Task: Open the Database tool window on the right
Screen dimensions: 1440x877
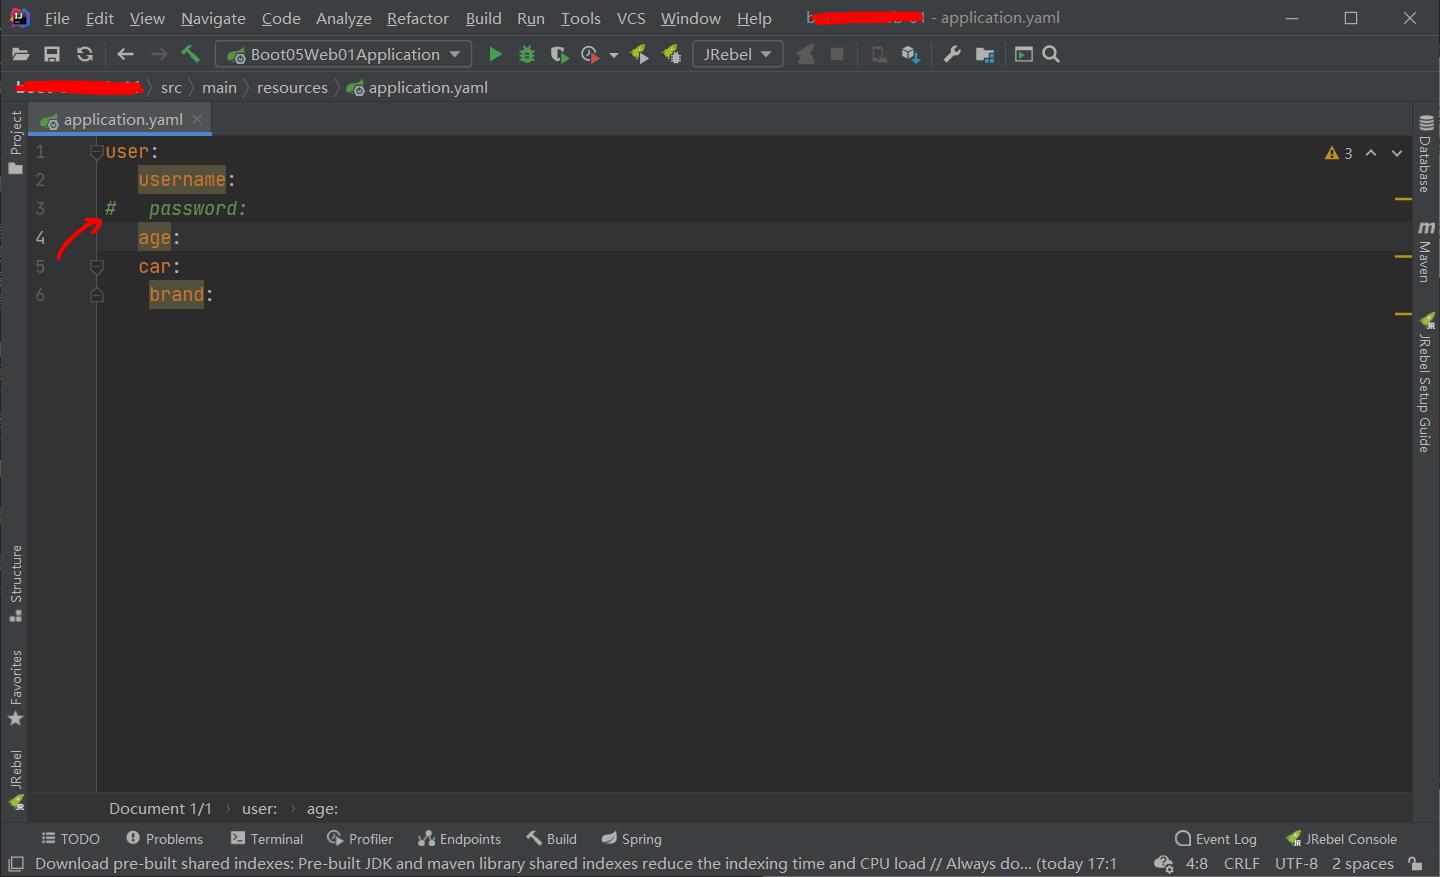Action: coord(1426,153)
